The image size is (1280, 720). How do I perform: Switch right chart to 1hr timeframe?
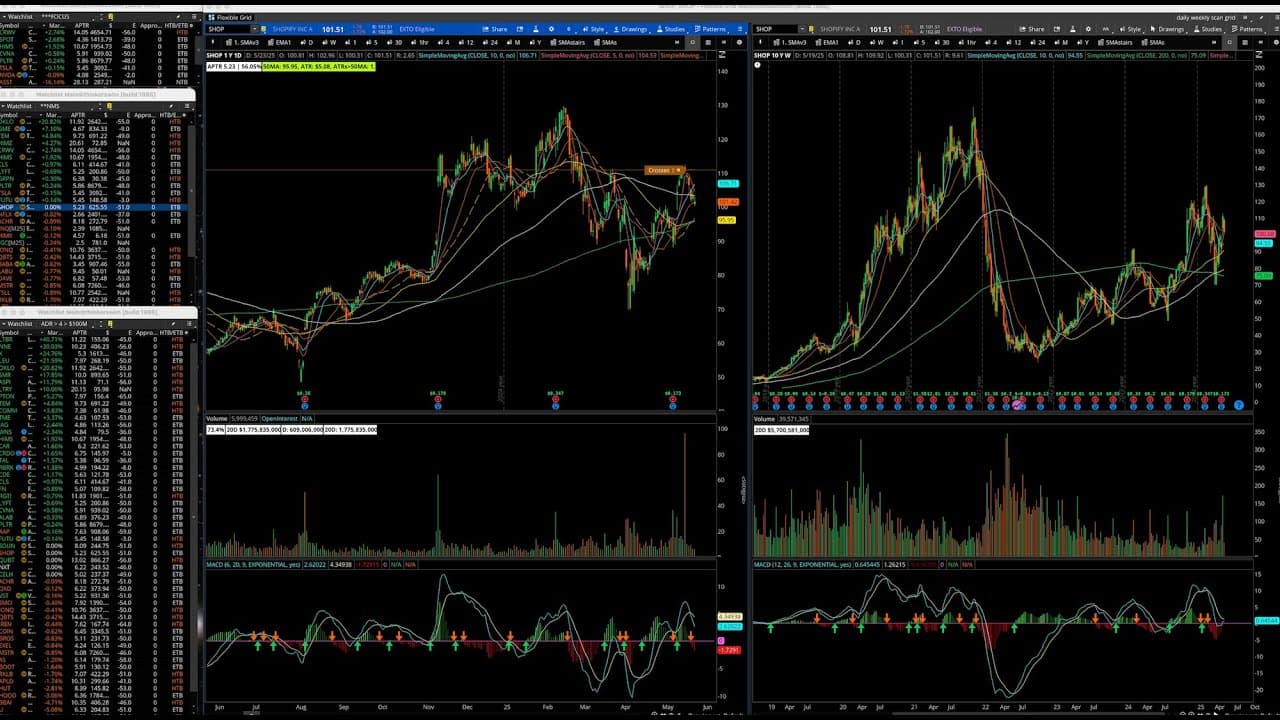click(x=966, y=42)
